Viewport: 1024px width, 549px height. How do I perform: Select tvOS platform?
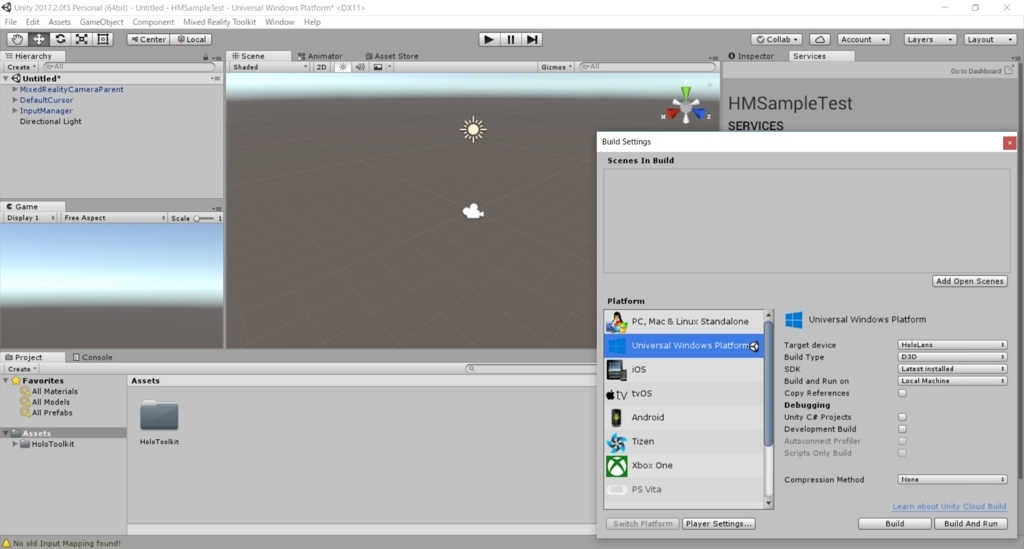(x=683, y=394)
